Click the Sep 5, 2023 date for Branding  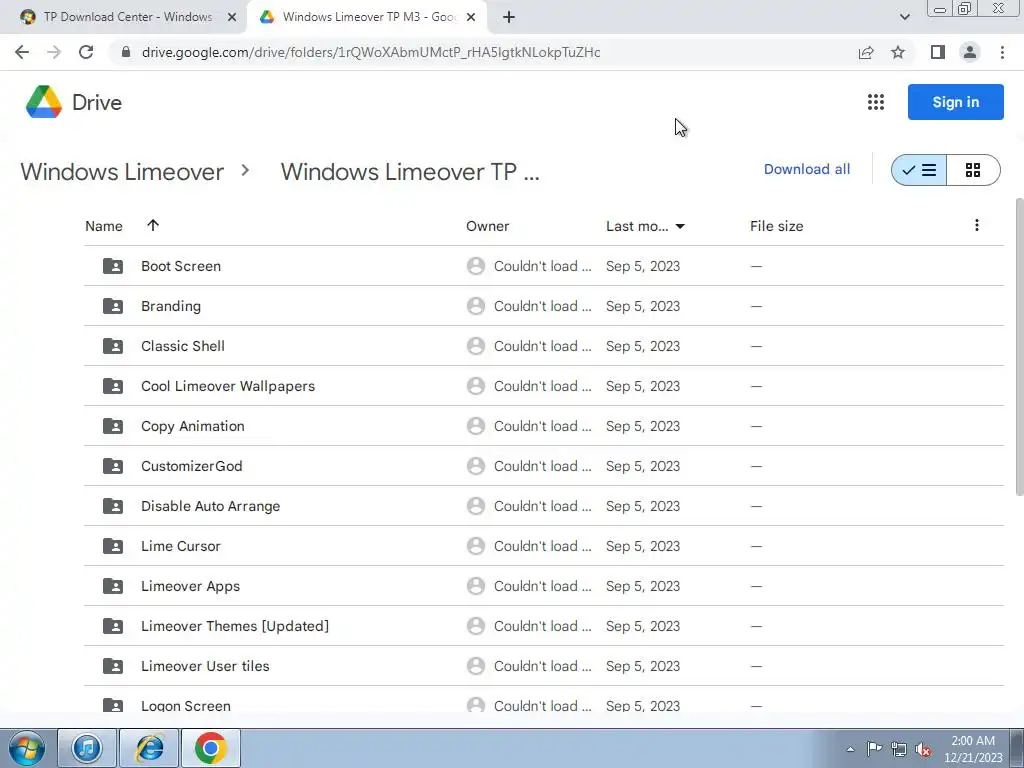(x=643, y=306)
